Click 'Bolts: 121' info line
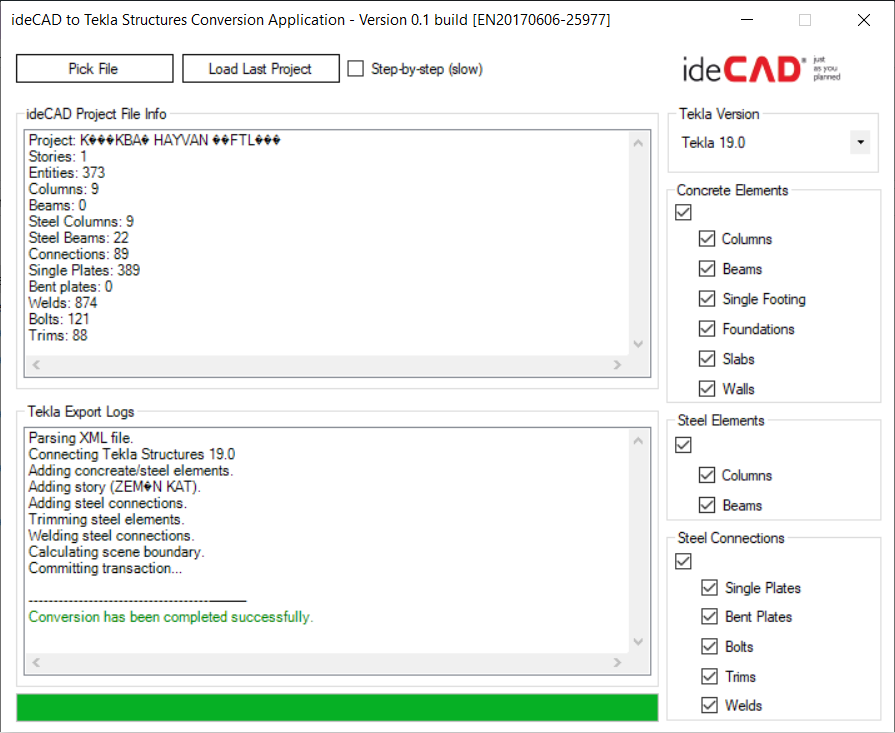 (x=59, y=319)
